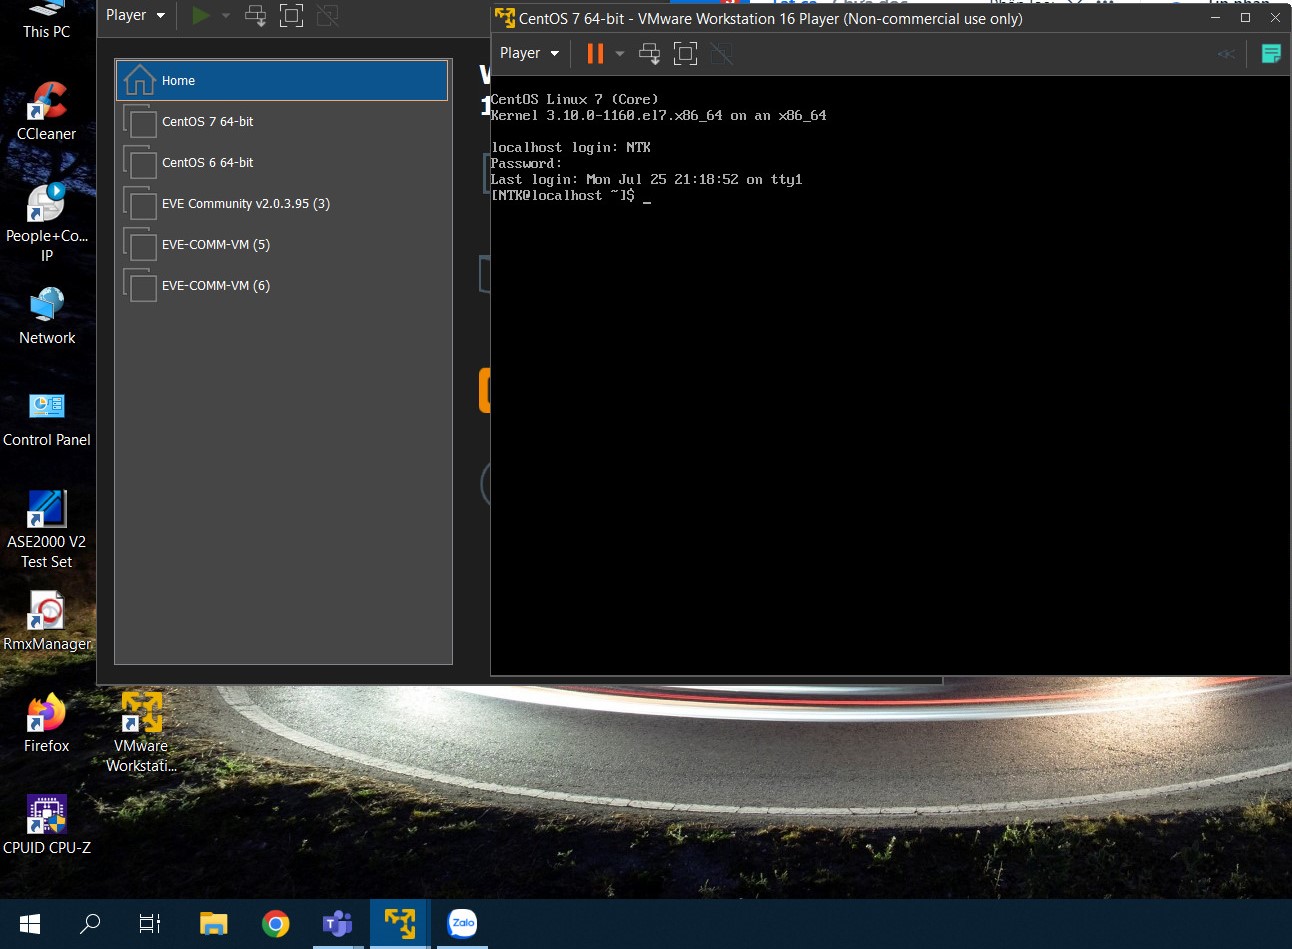
Task: Select the Firefox desktop shortcut
Action: point(47,723)
